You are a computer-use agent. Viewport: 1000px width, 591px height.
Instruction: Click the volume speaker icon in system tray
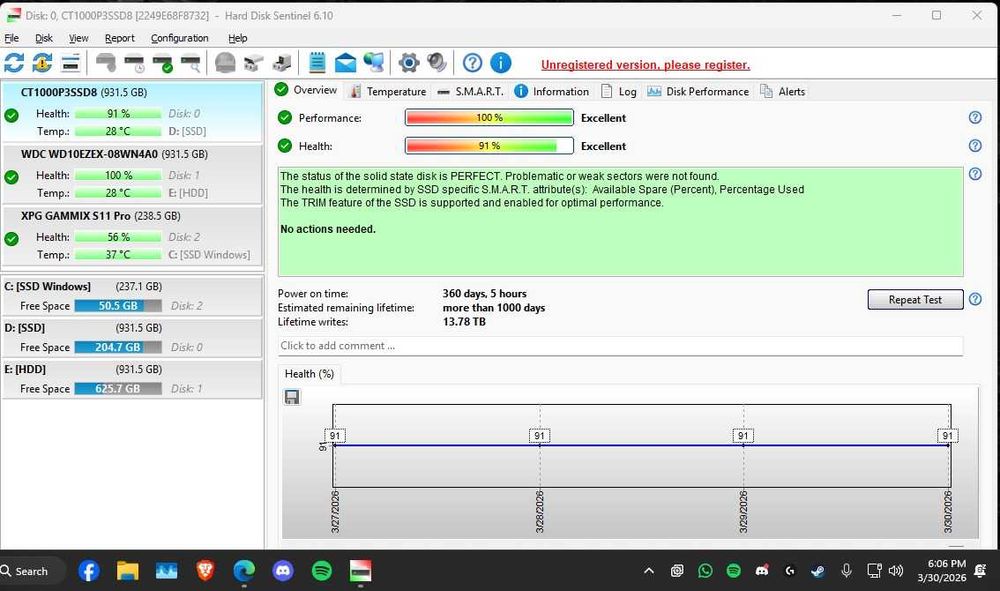[895, 571]
